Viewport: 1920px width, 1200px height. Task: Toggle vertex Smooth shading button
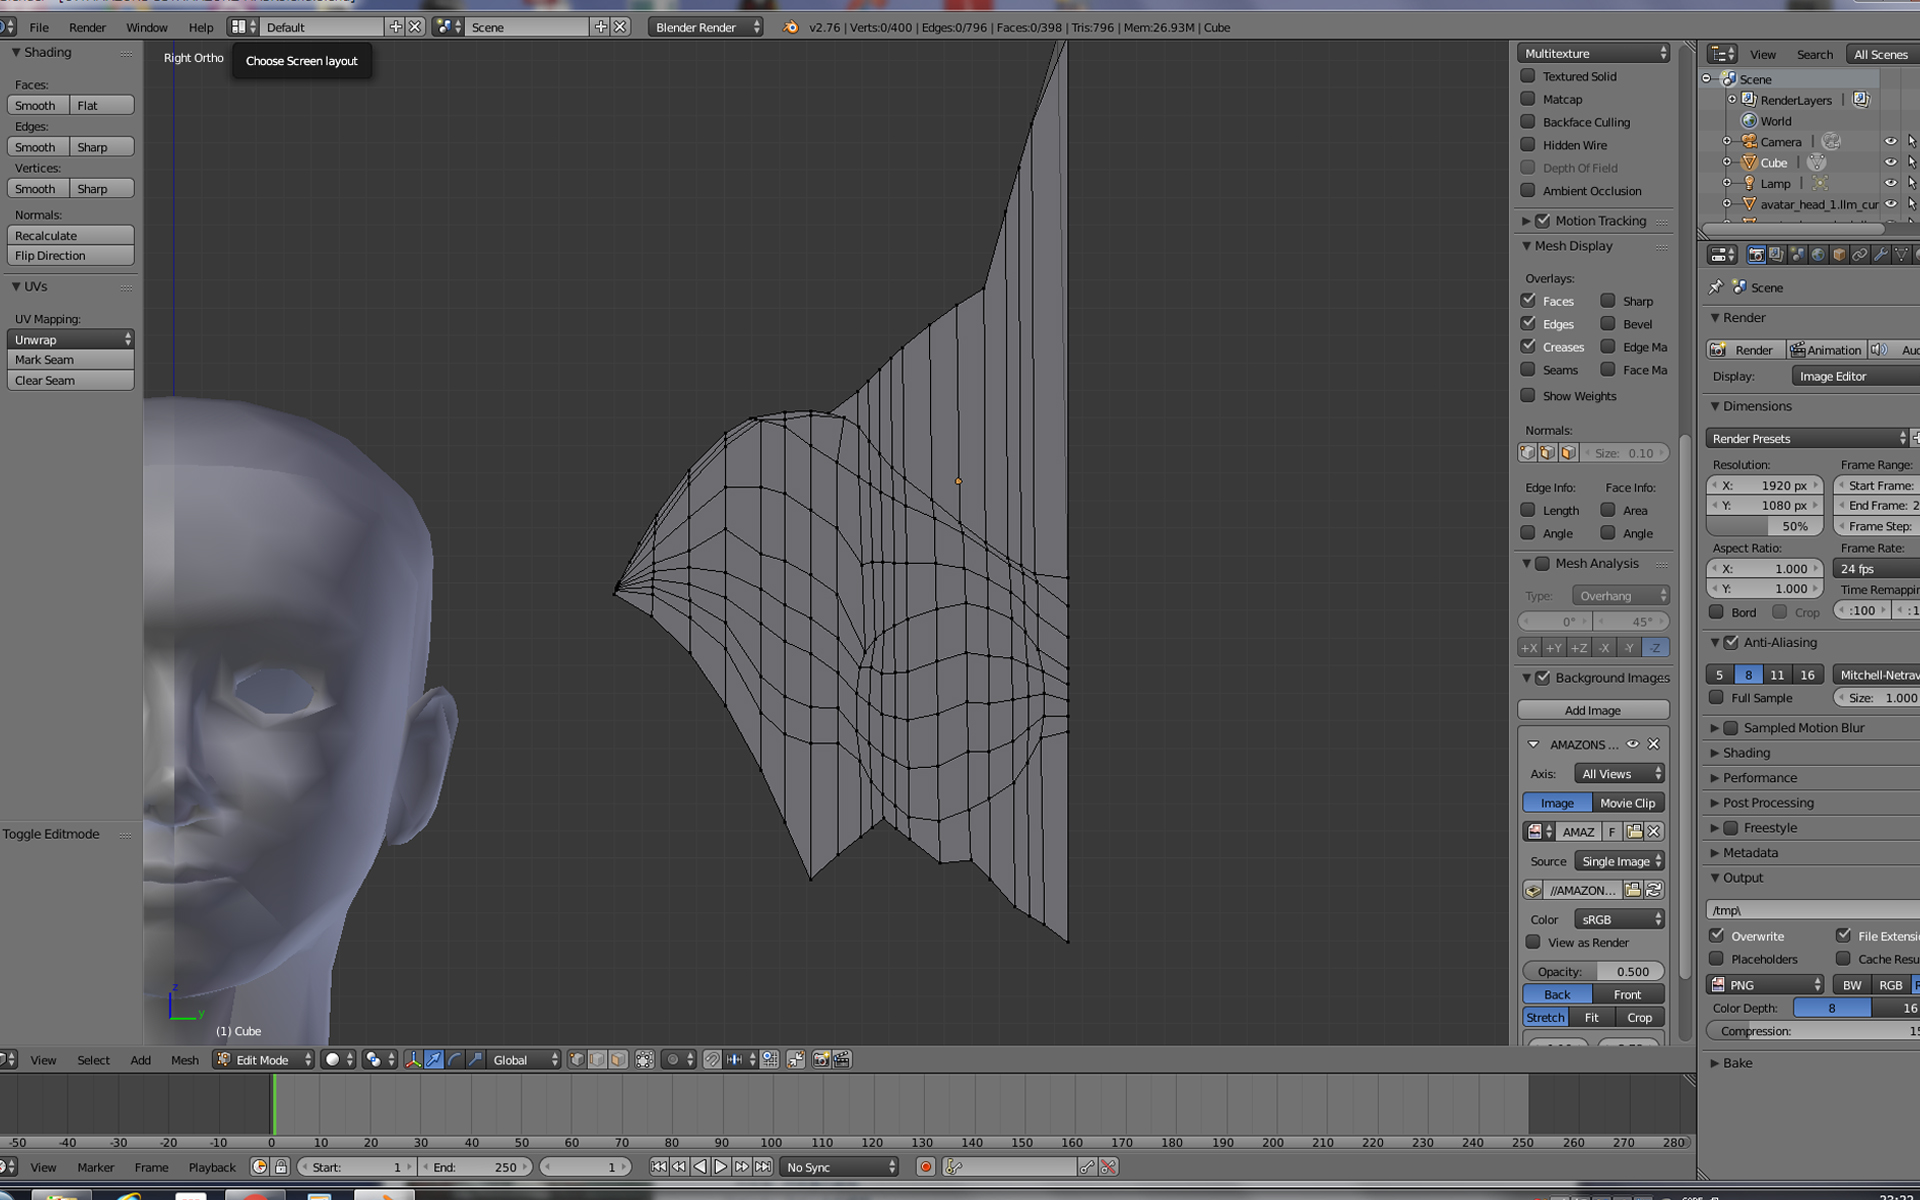pos(37,187)
